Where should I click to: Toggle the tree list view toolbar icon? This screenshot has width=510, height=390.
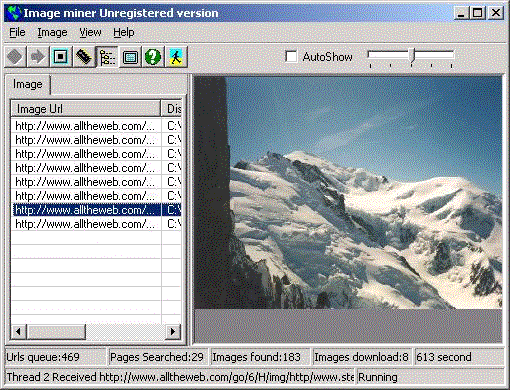[x=107, y=57]
